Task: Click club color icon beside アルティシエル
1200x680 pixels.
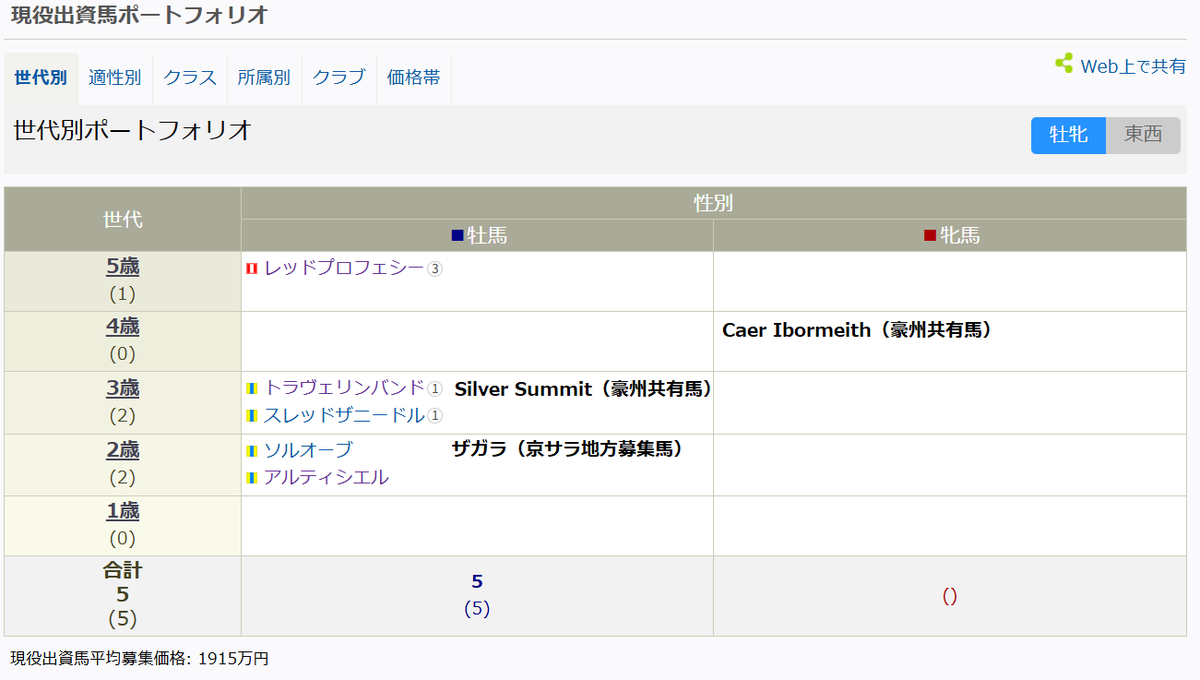Action: click(x=253, y=477)
